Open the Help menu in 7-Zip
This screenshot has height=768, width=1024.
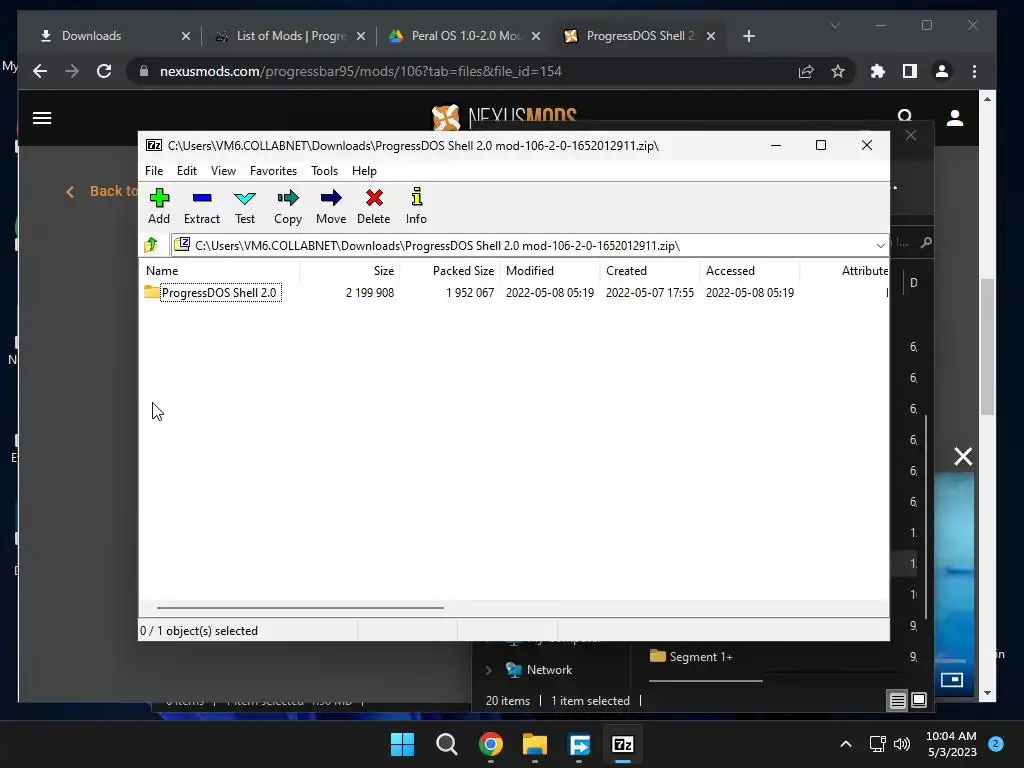tap(364, 170)
